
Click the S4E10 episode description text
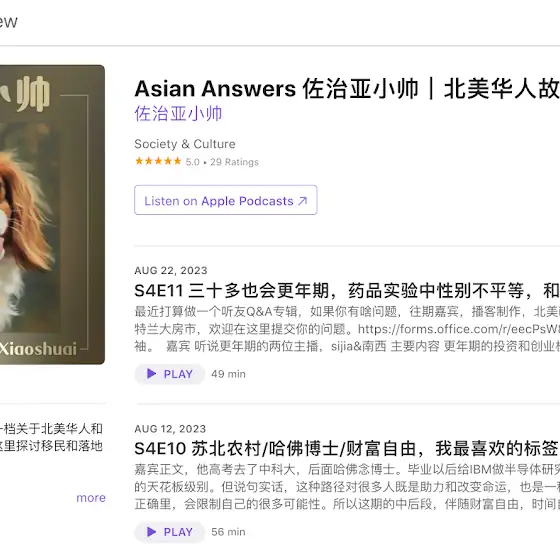tap(347, 486)
